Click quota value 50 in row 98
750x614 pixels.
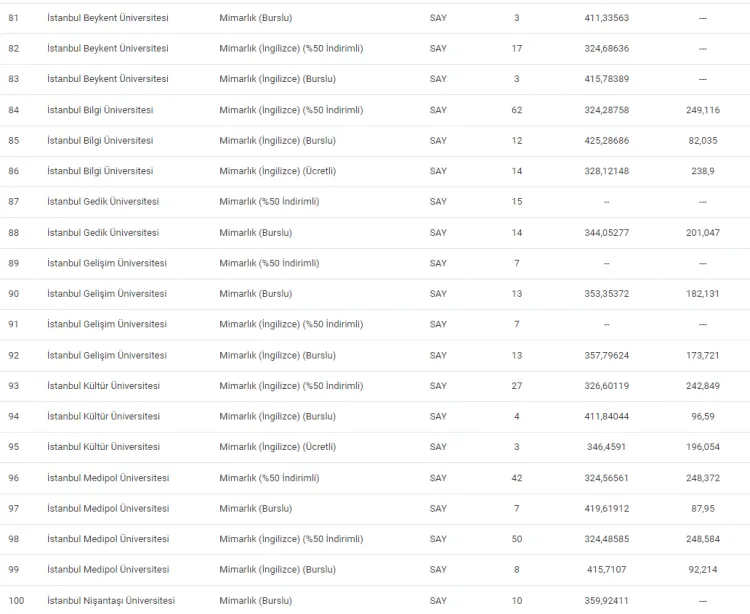[x=517, y=540]
